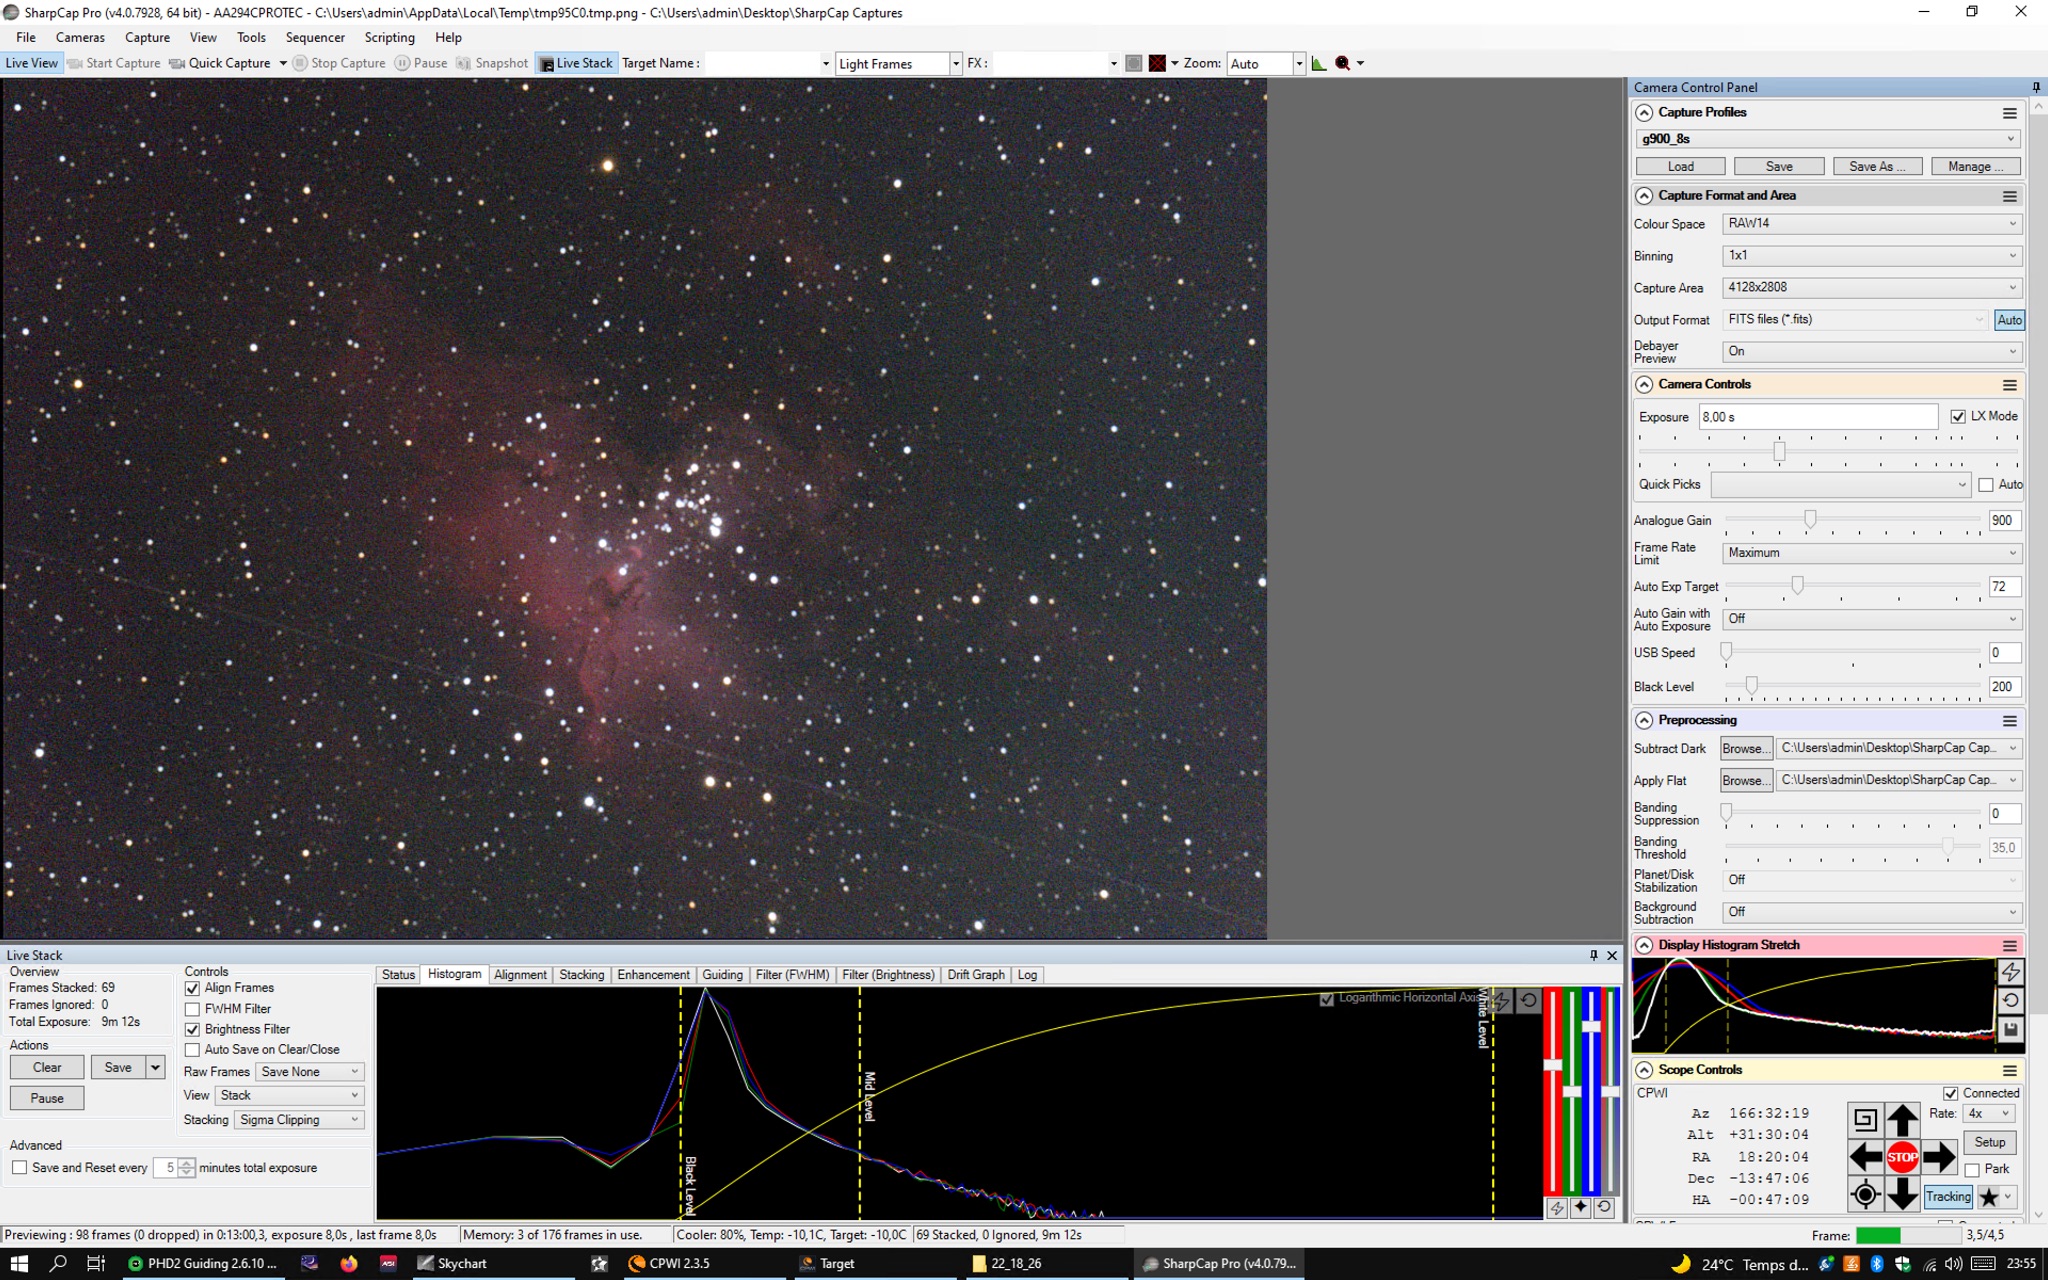Open the Sequencer menu
This screenshot has height=1280, width=2048.
315,38
